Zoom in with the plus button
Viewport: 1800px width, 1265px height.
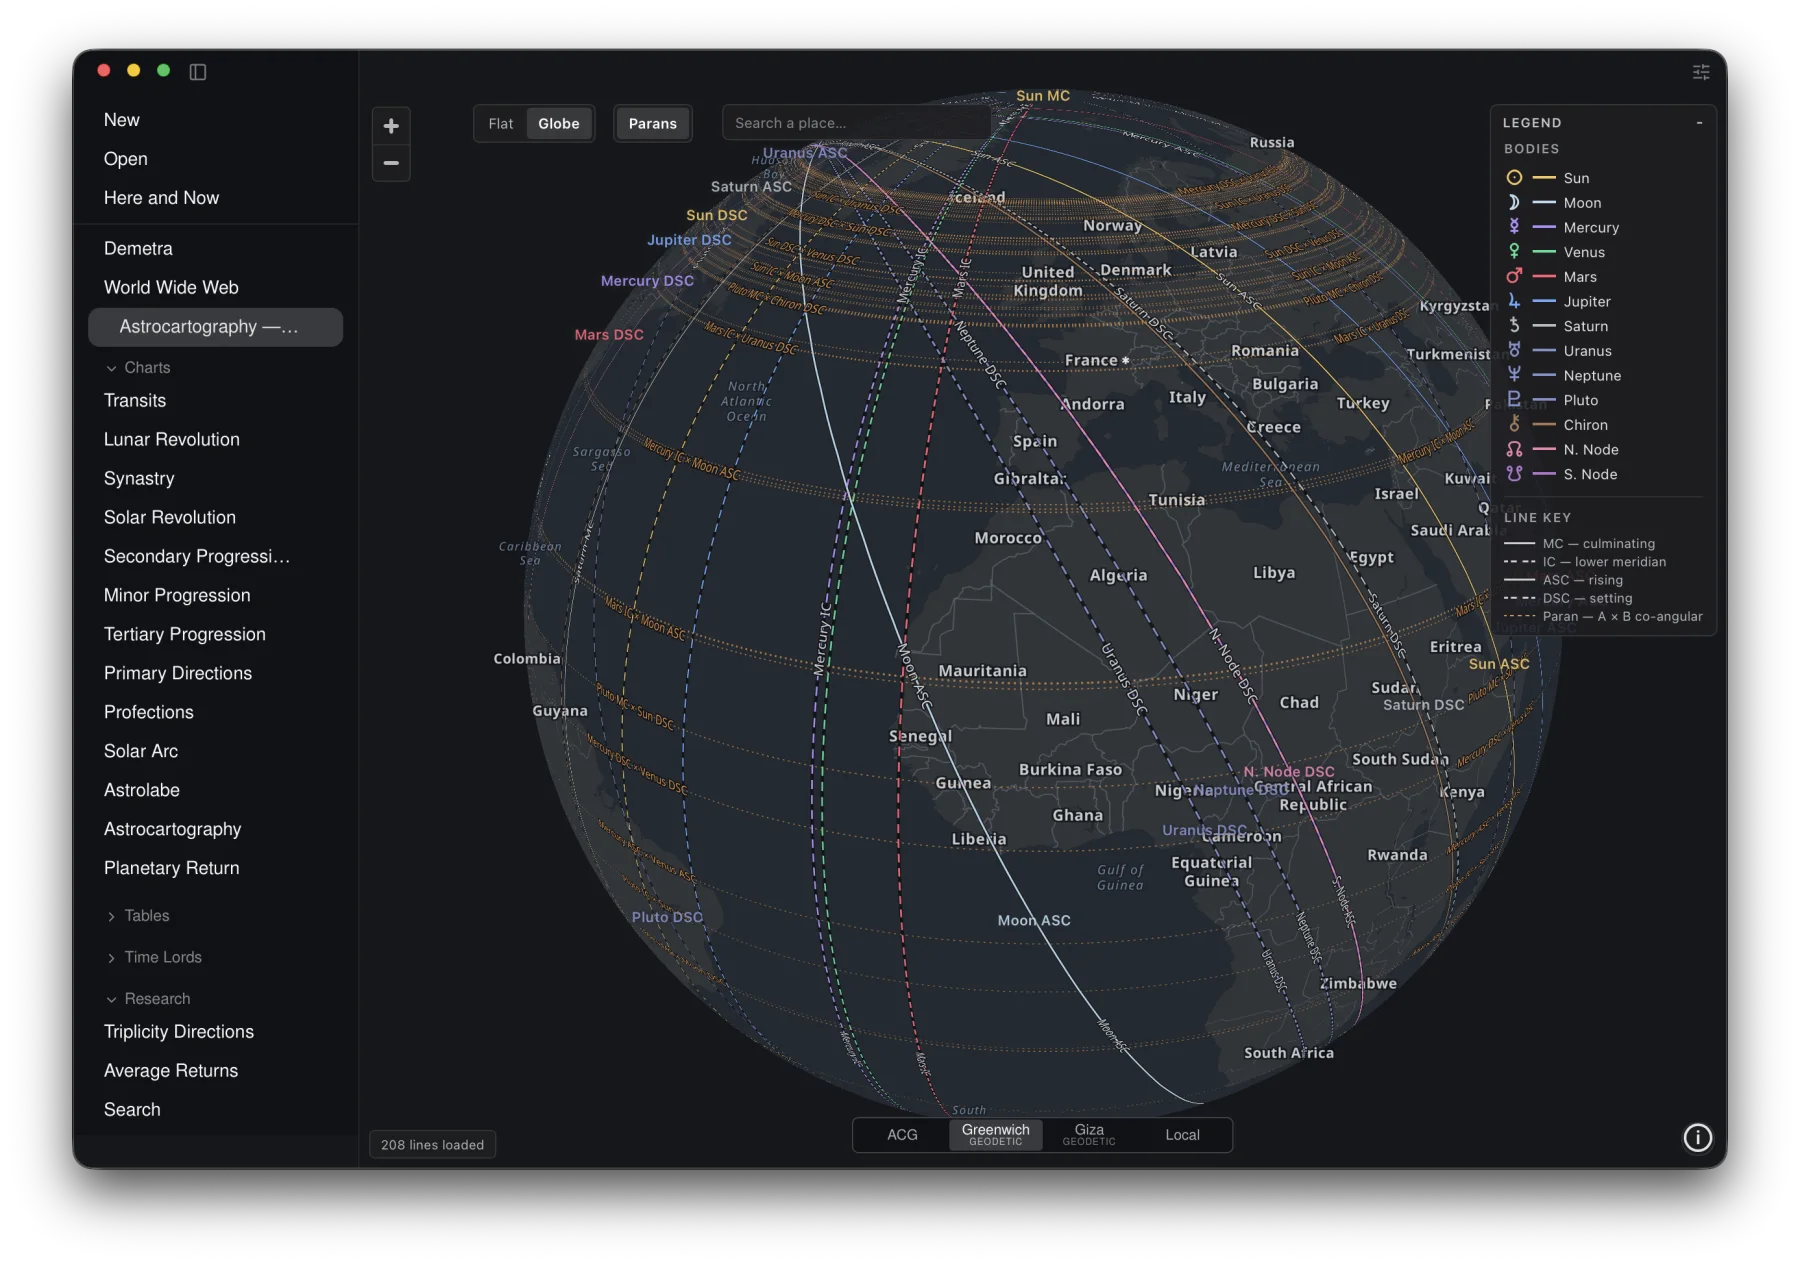[x=391, y=126]
